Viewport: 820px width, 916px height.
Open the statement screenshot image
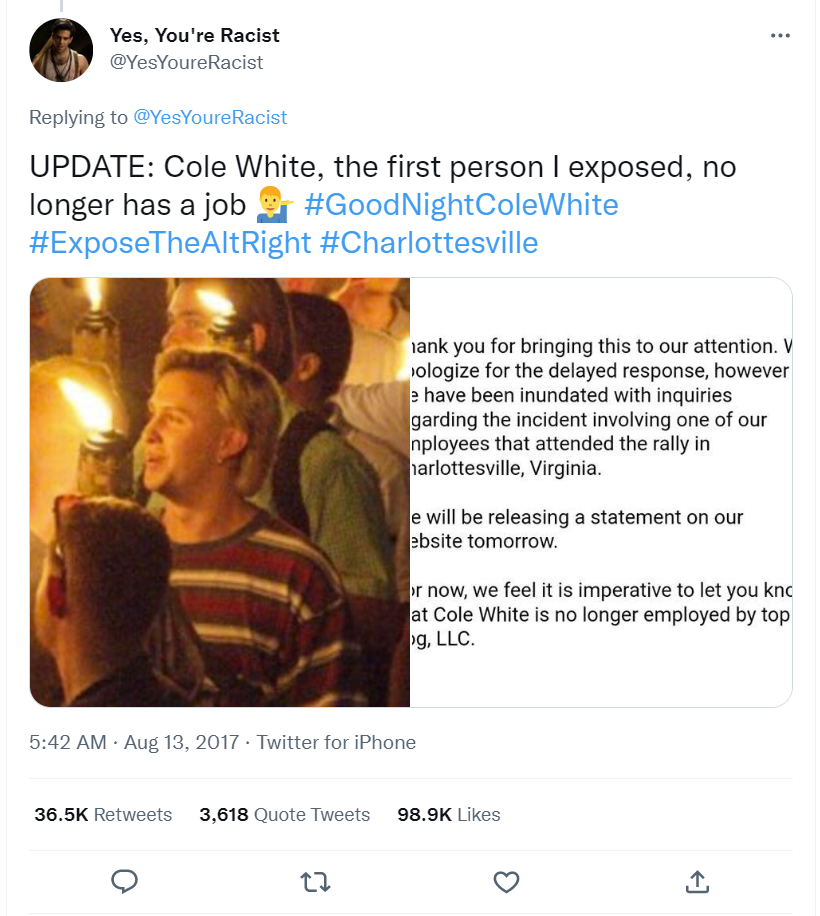pos(600,492)
